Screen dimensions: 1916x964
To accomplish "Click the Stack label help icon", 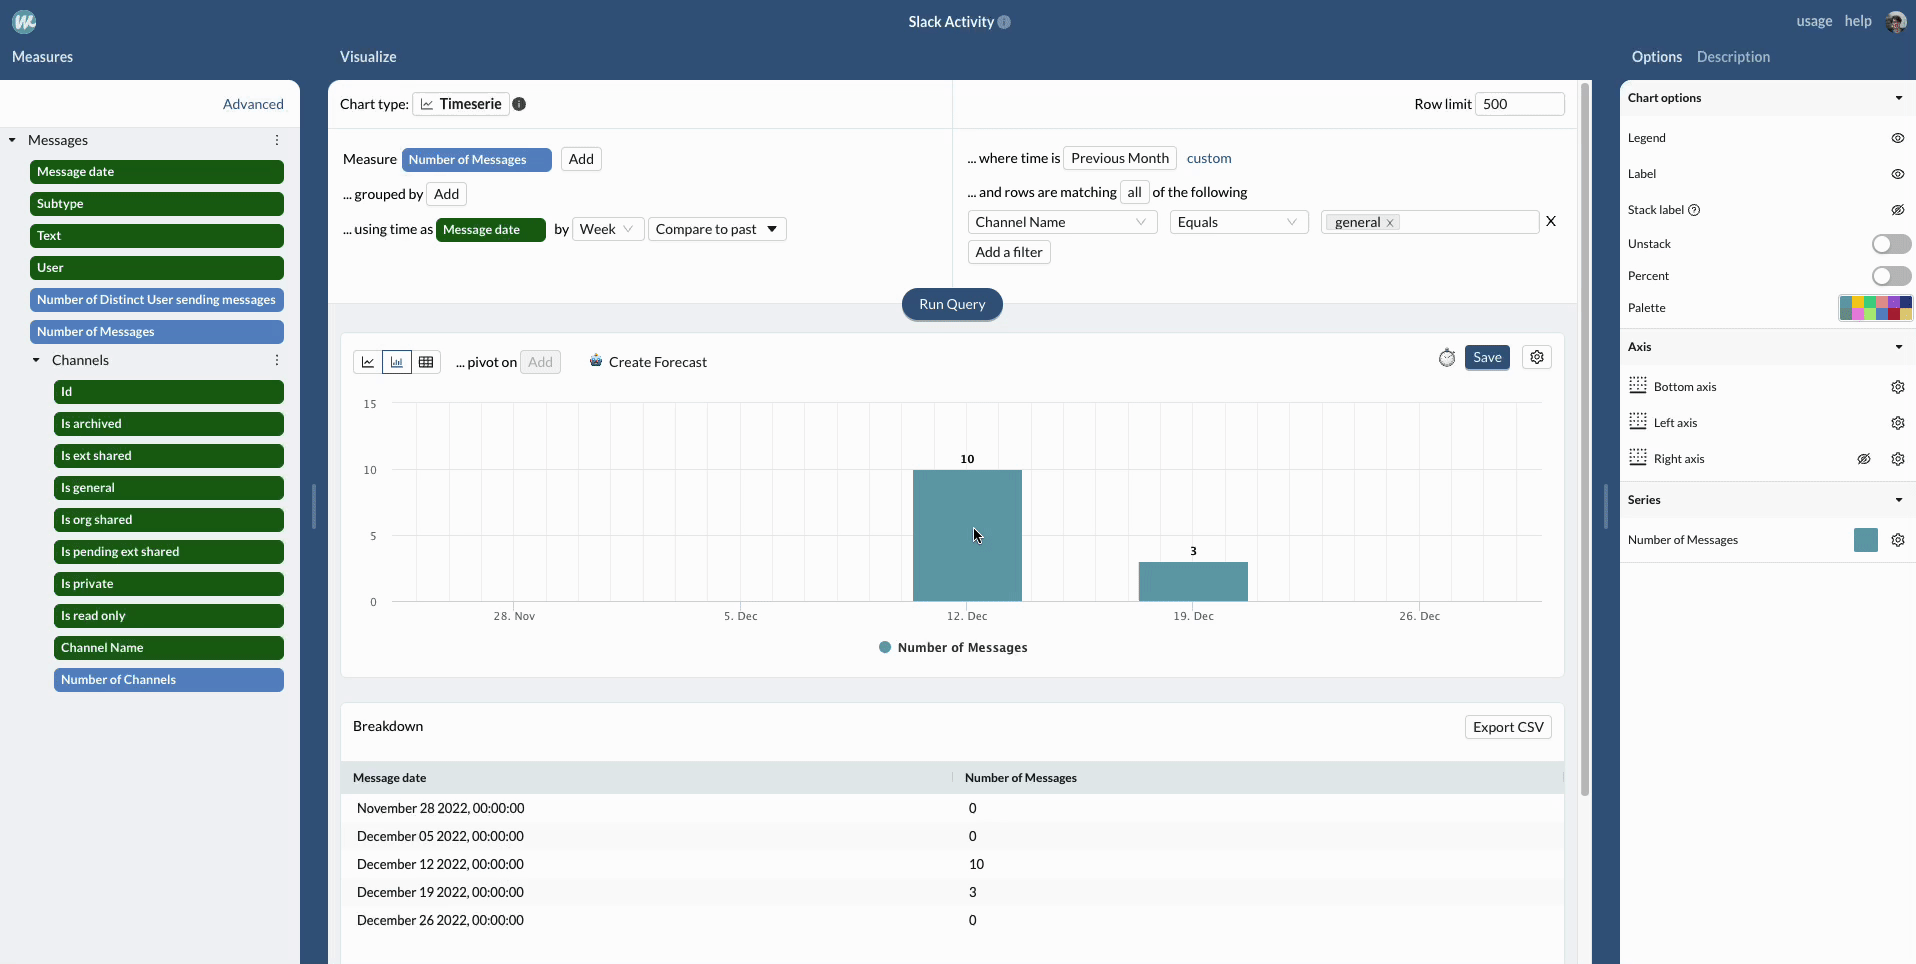I will (x=1694, y=210).
